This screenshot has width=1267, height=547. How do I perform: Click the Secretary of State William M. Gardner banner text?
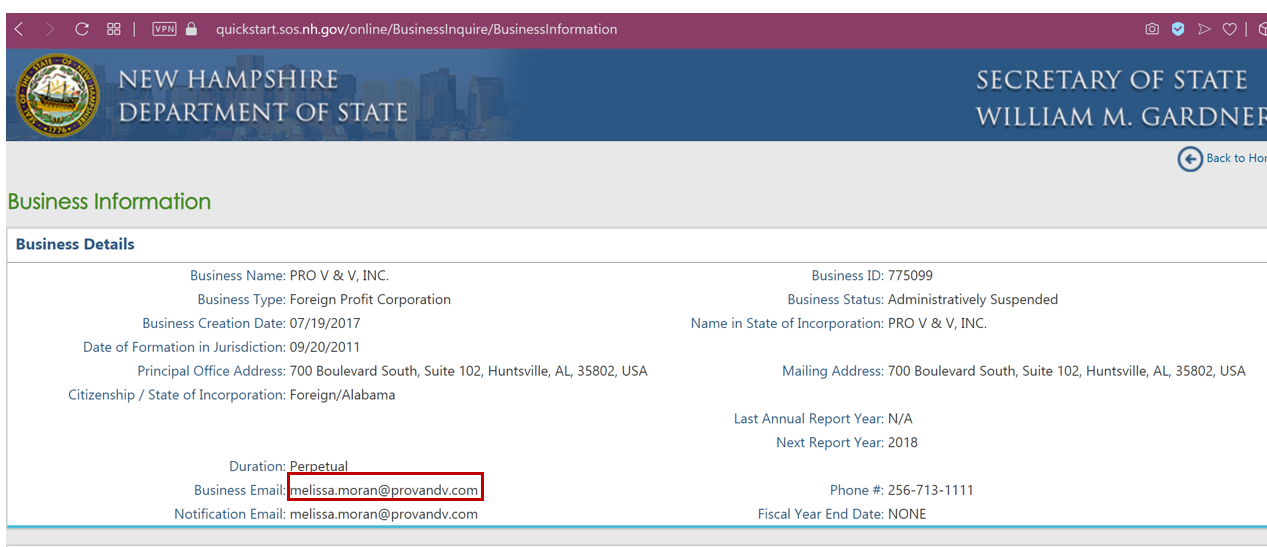tap(1121, 97)
